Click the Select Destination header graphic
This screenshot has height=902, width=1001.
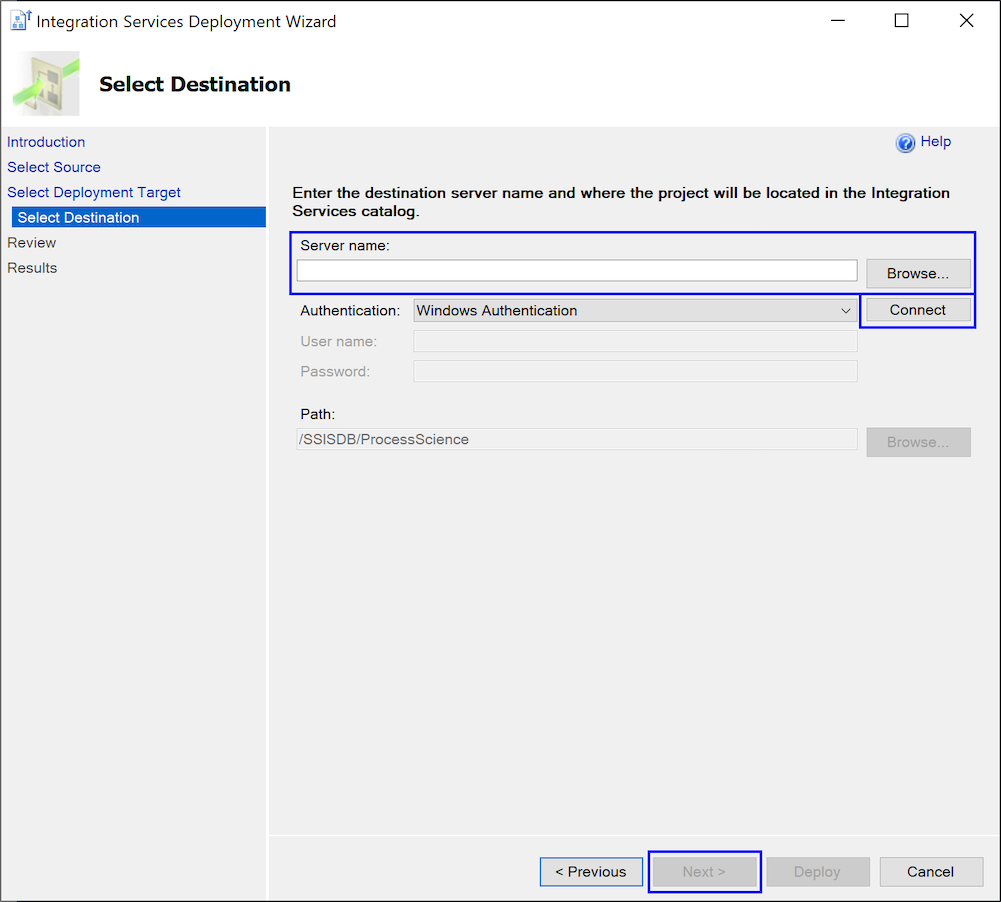click(46, 84)
